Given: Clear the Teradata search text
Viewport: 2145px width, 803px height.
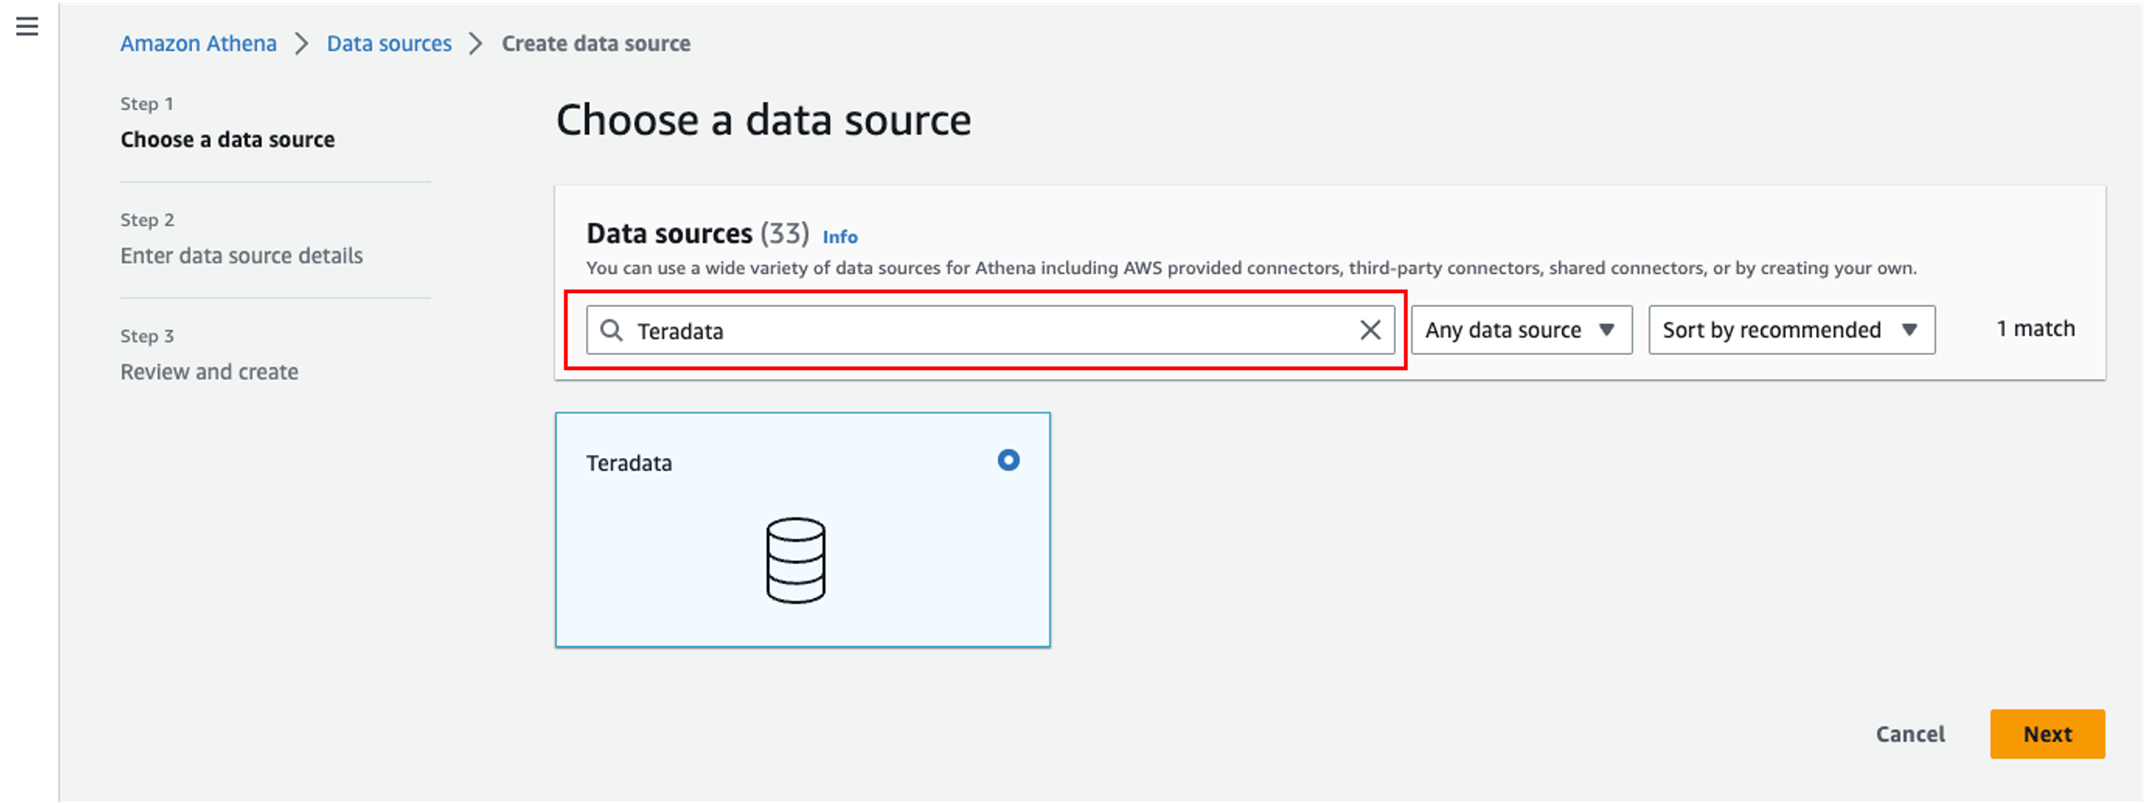Looking at the screenshot, I should 1370,330.
